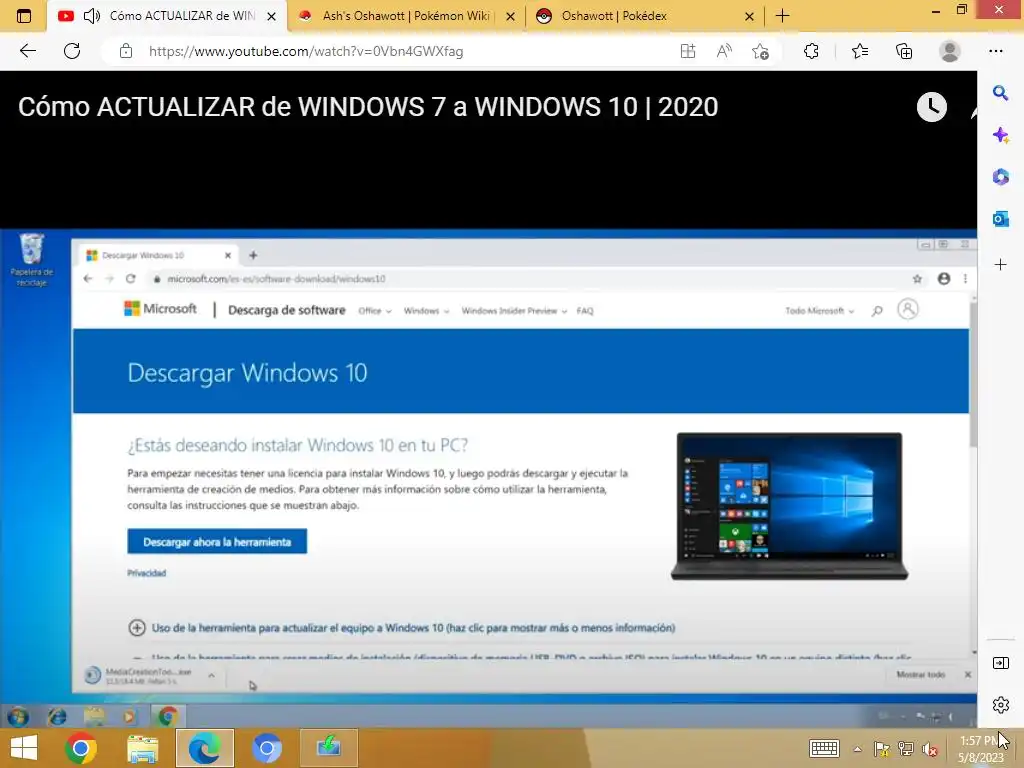Click the network tray icon

906,750
